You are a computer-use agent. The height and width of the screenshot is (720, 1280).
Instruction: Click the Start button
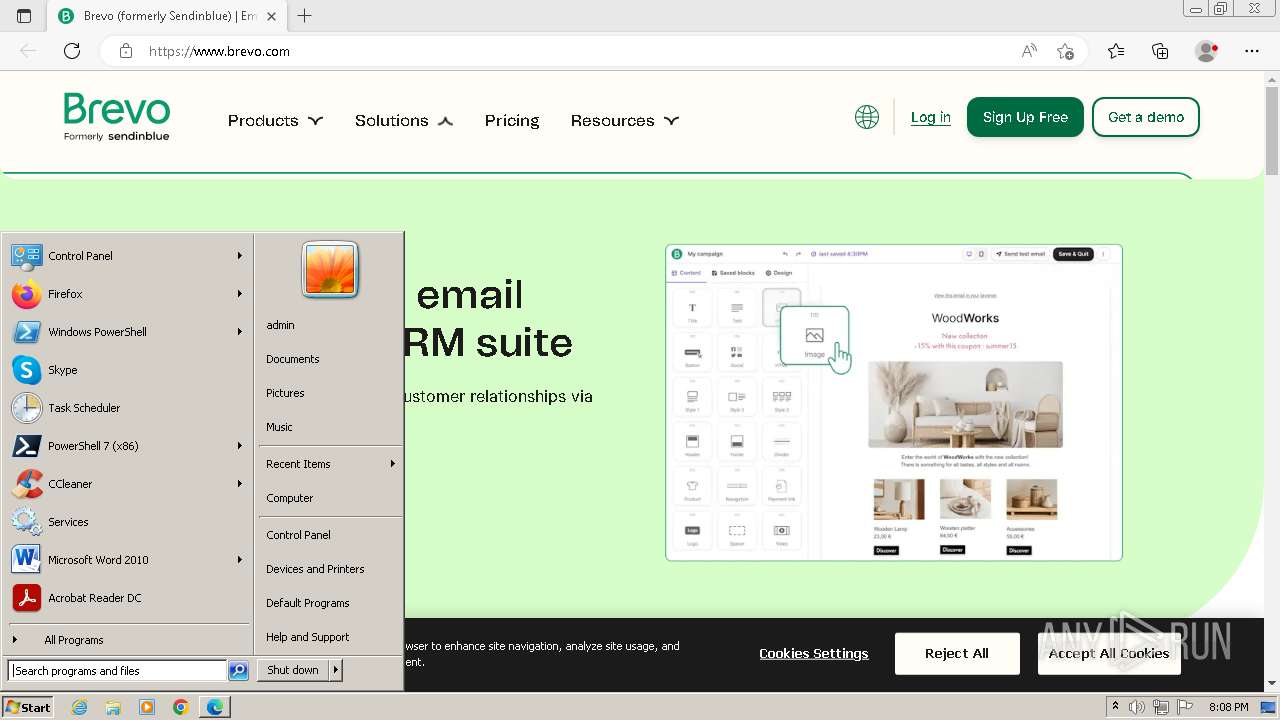28,707
